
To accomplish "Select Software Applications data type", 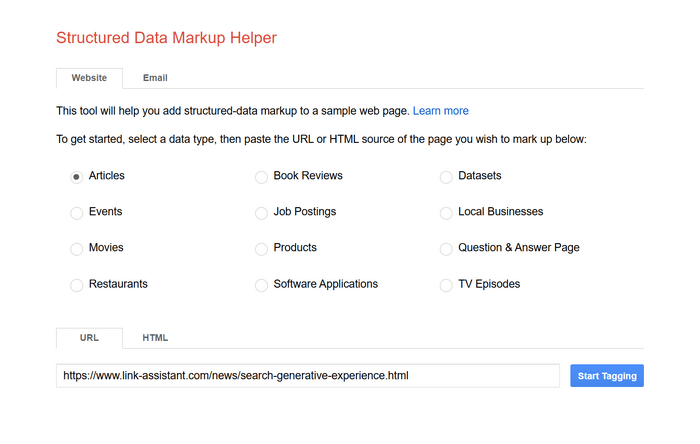I will [x=262, y=285].
